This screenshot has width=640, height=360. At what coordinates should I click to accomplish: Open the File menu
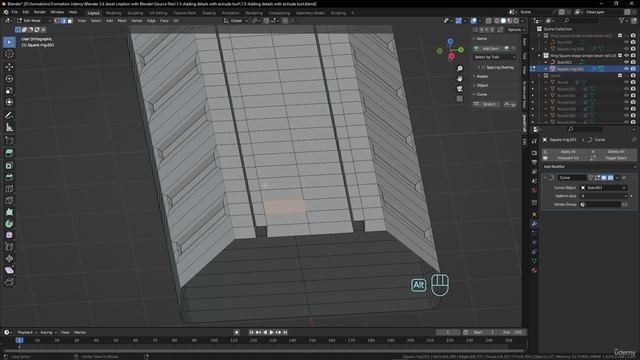[15, 12]
